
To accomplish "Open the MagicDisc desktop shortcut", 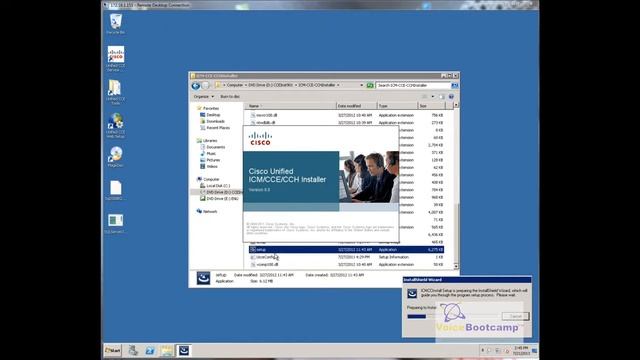I will tap(116, 156).
